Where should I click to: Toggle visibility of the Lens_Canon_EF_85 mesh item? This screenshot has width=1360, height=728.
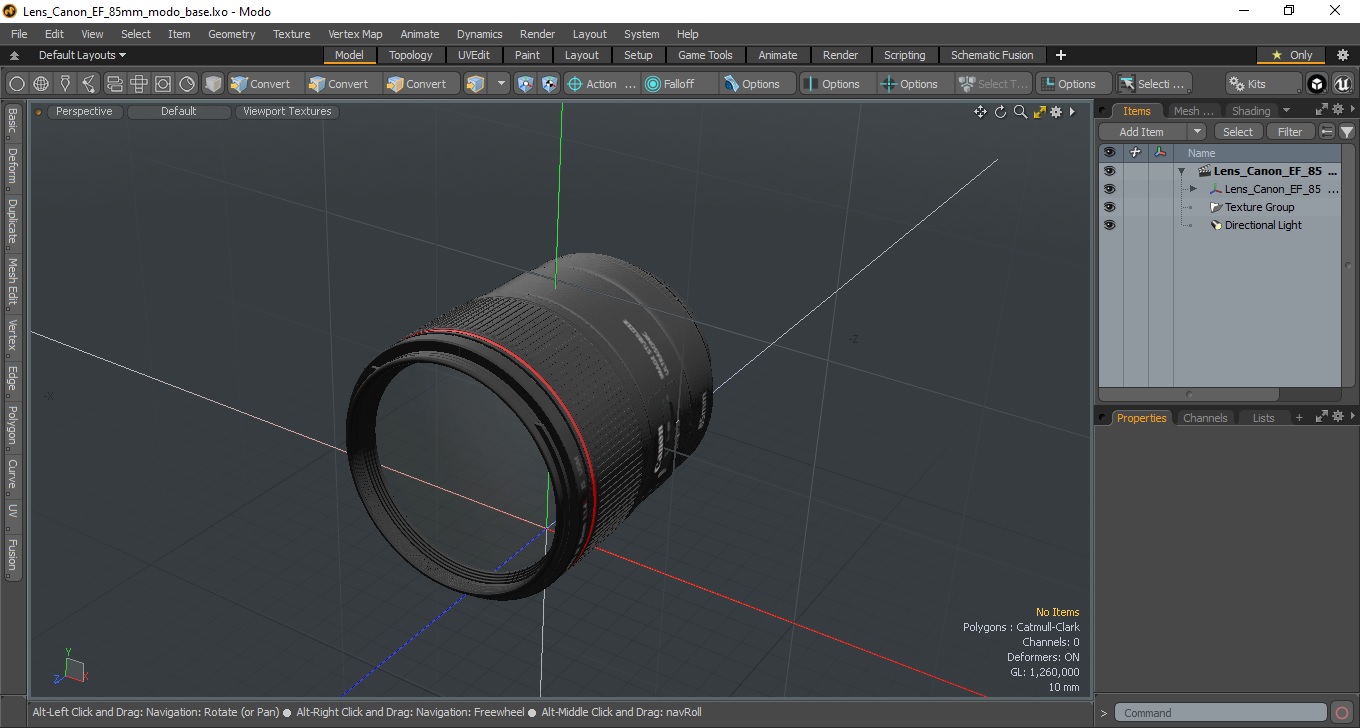(1109, 189)
